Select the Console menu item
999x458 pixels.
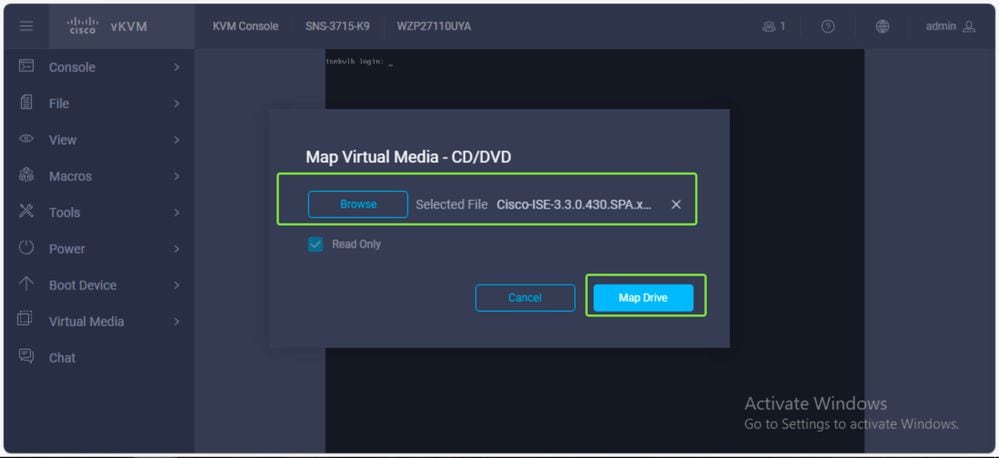[x=99, y=68]
